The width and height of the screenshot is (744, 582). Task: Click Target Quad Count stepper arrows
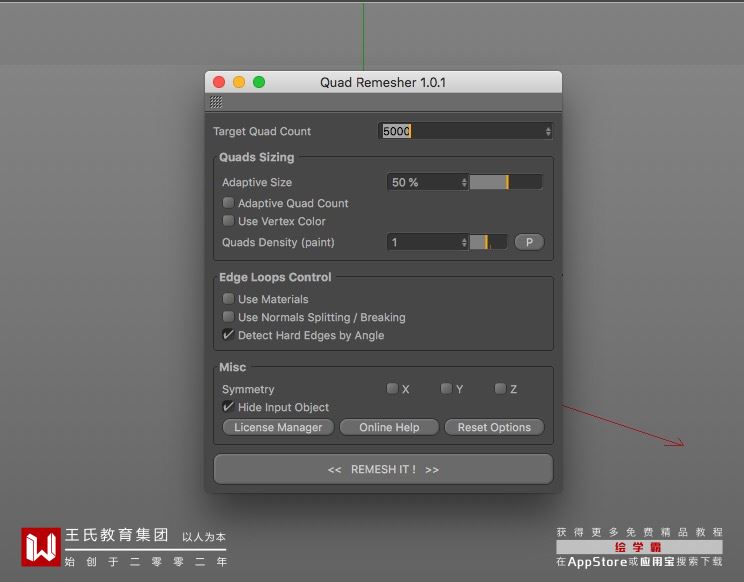click(548, 131)
